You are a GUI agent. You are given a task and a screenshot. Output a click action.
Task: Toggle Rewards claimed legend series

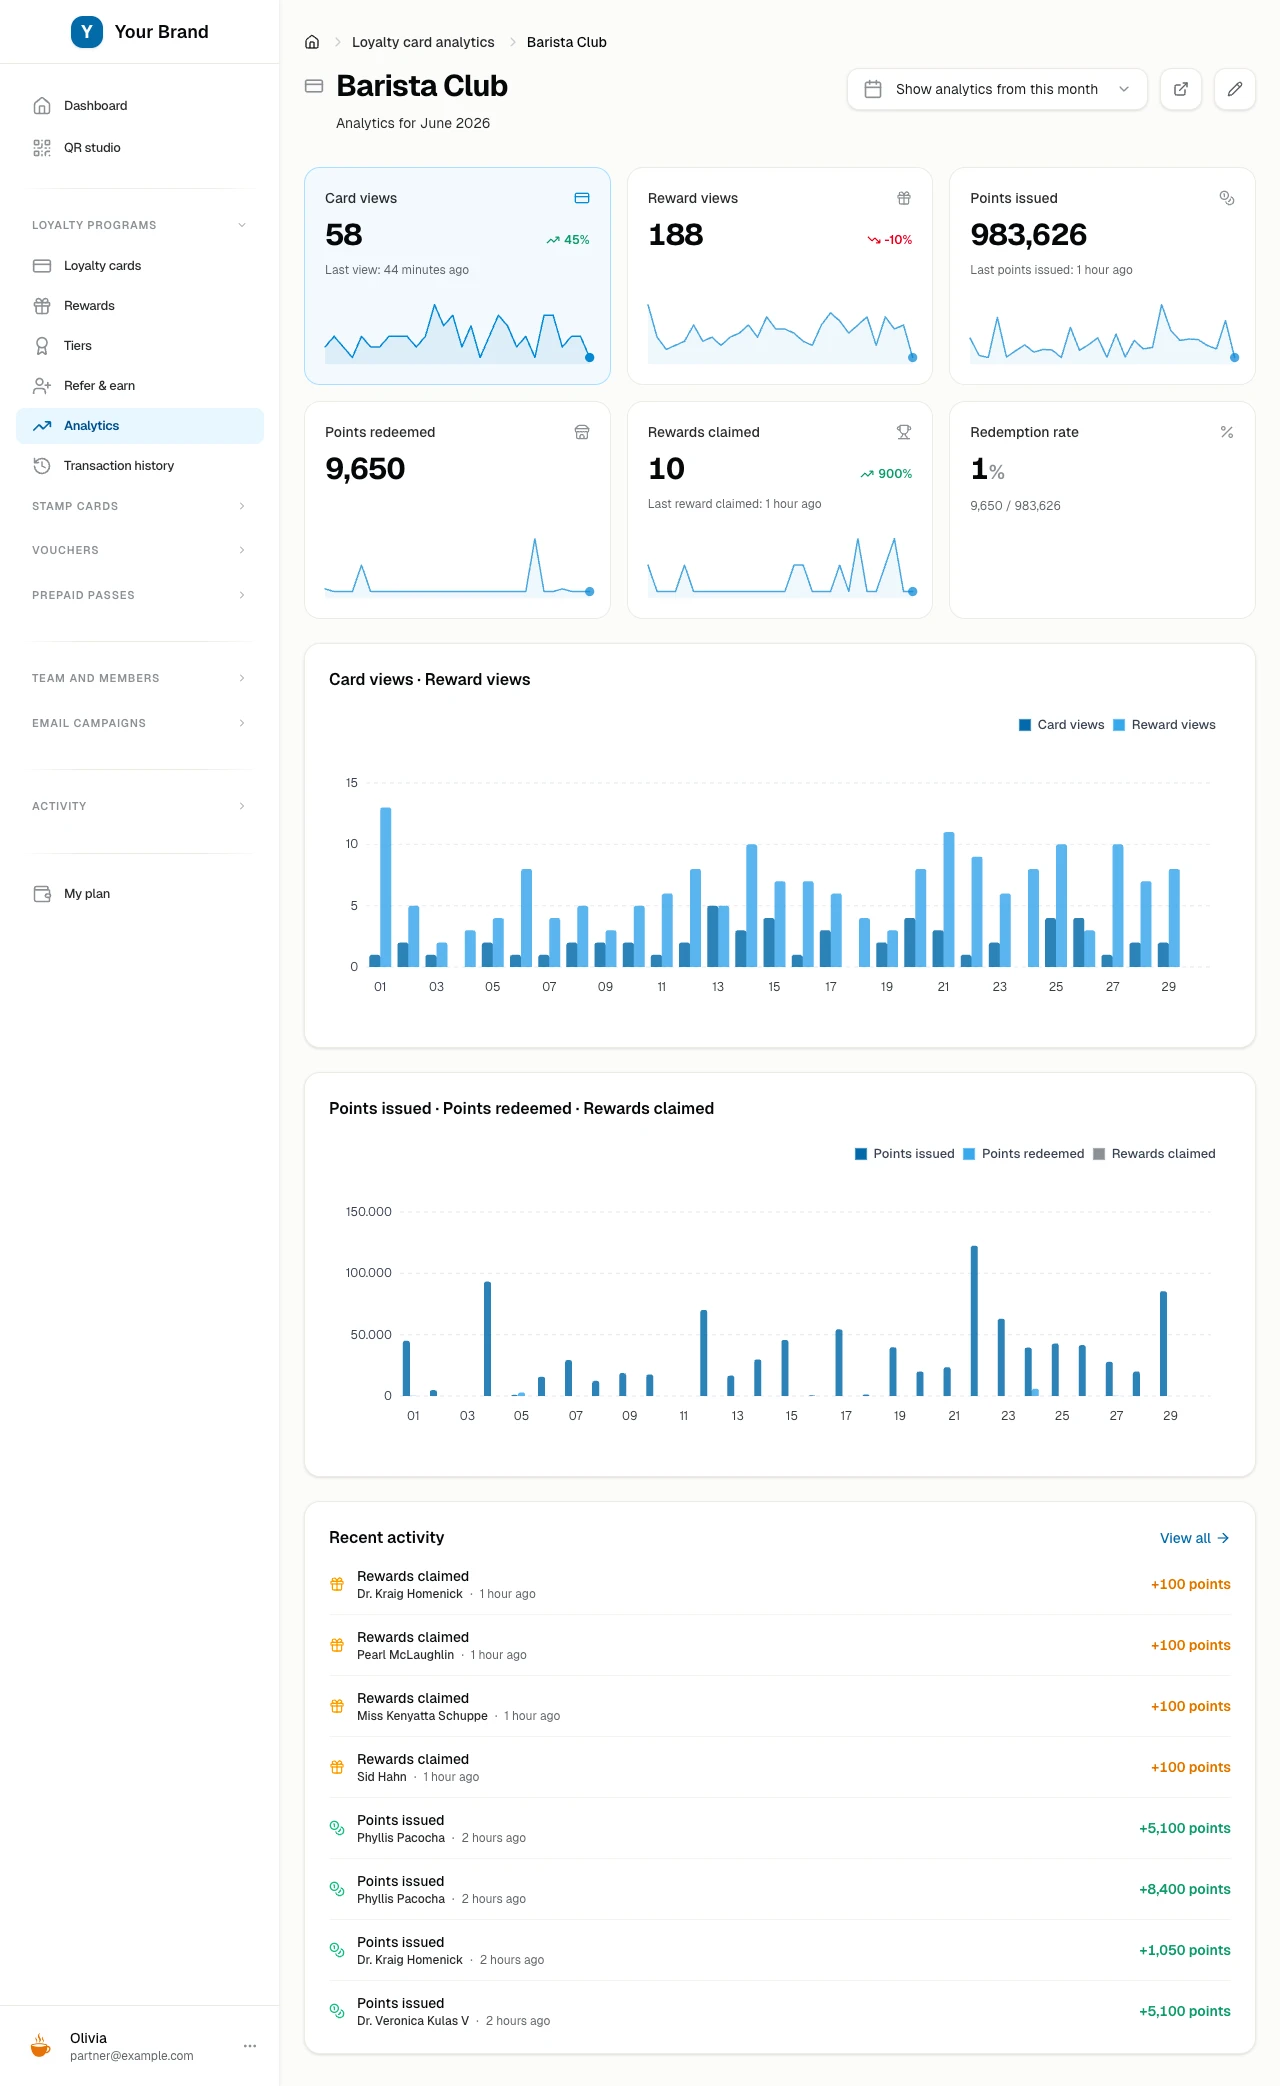pos(1154,1154)
